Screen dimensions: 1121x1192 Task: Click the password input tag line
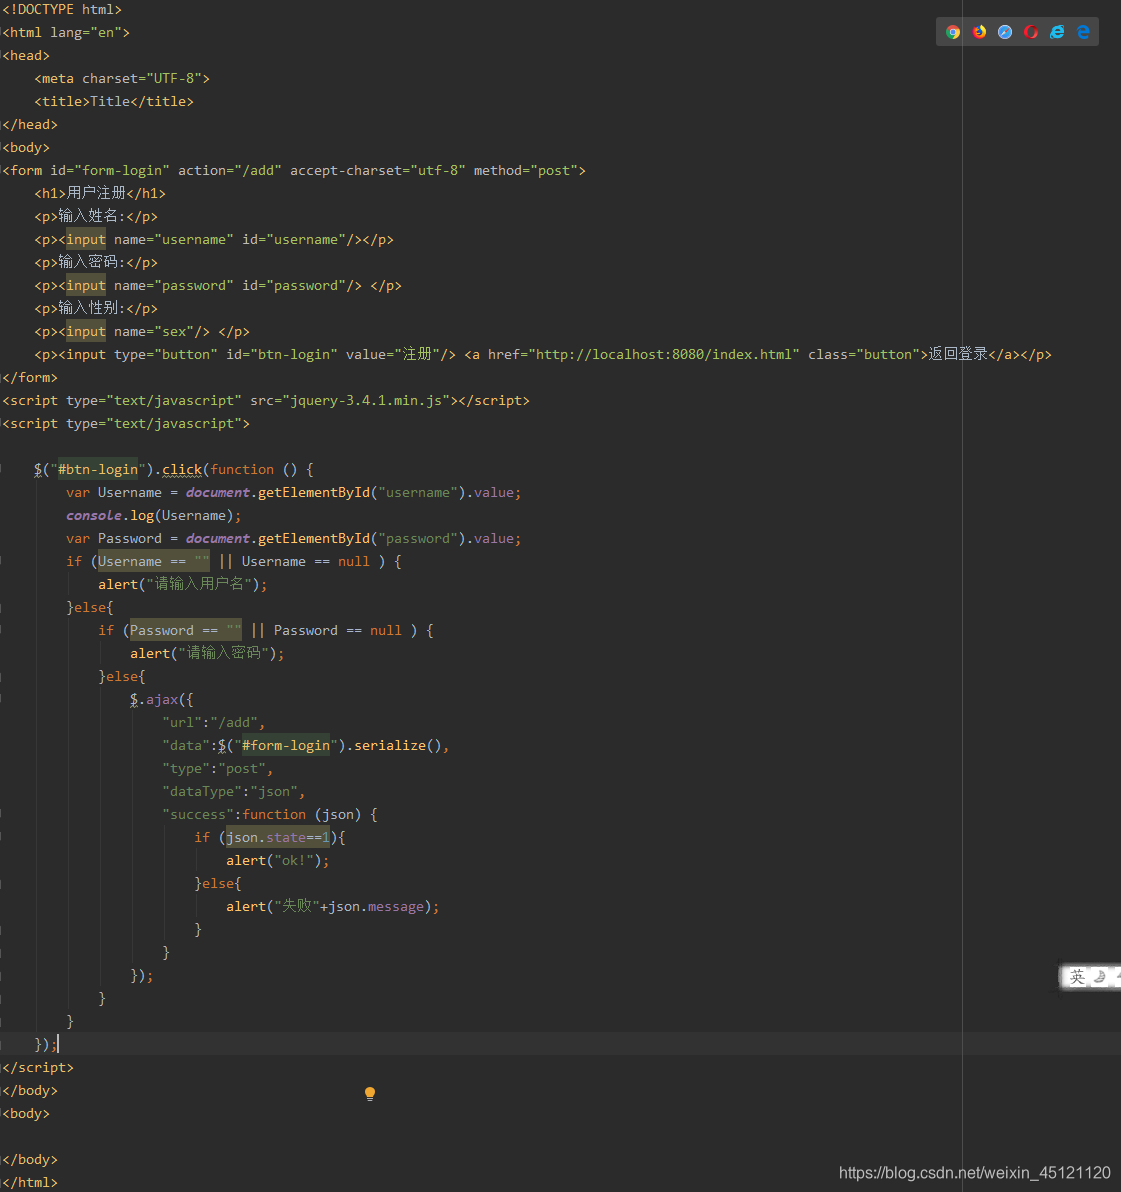click(x=217, y=285)
